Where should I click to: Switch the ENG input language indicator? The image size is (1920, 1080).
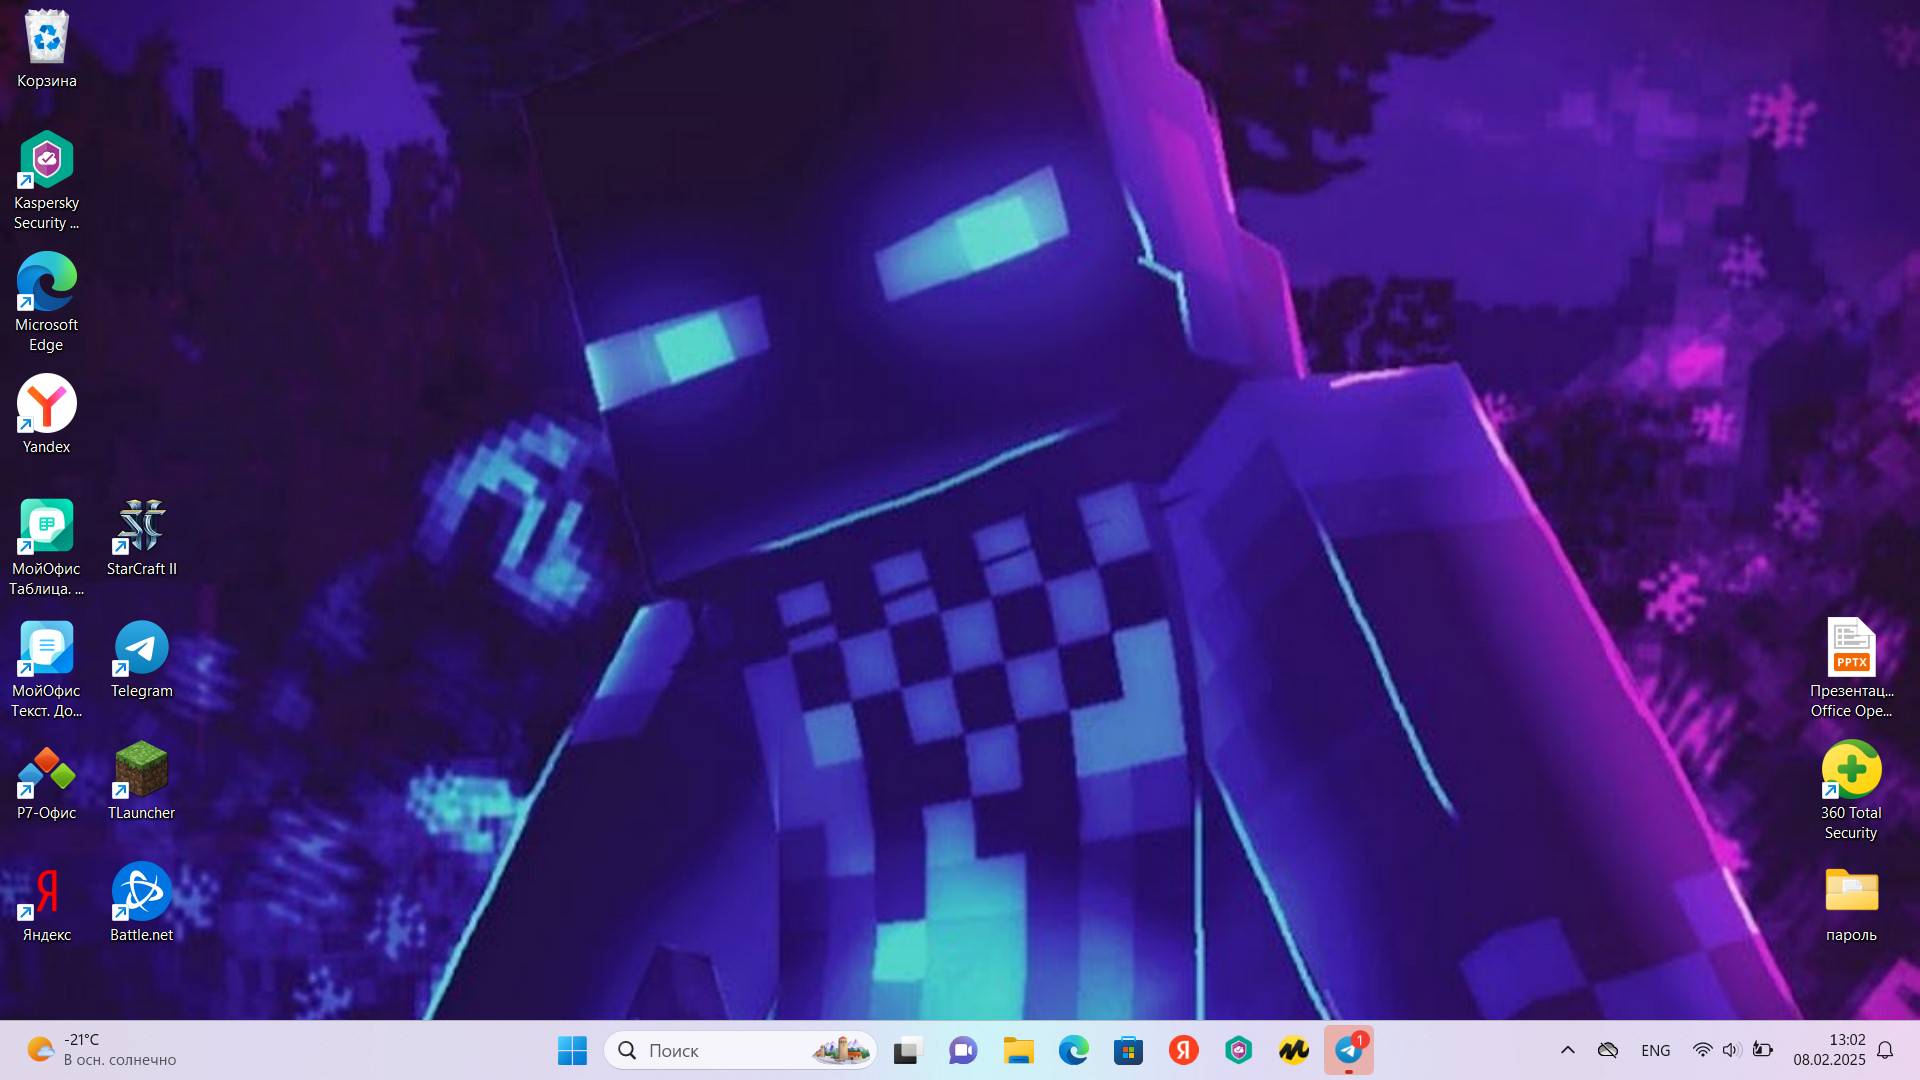1655,1050
